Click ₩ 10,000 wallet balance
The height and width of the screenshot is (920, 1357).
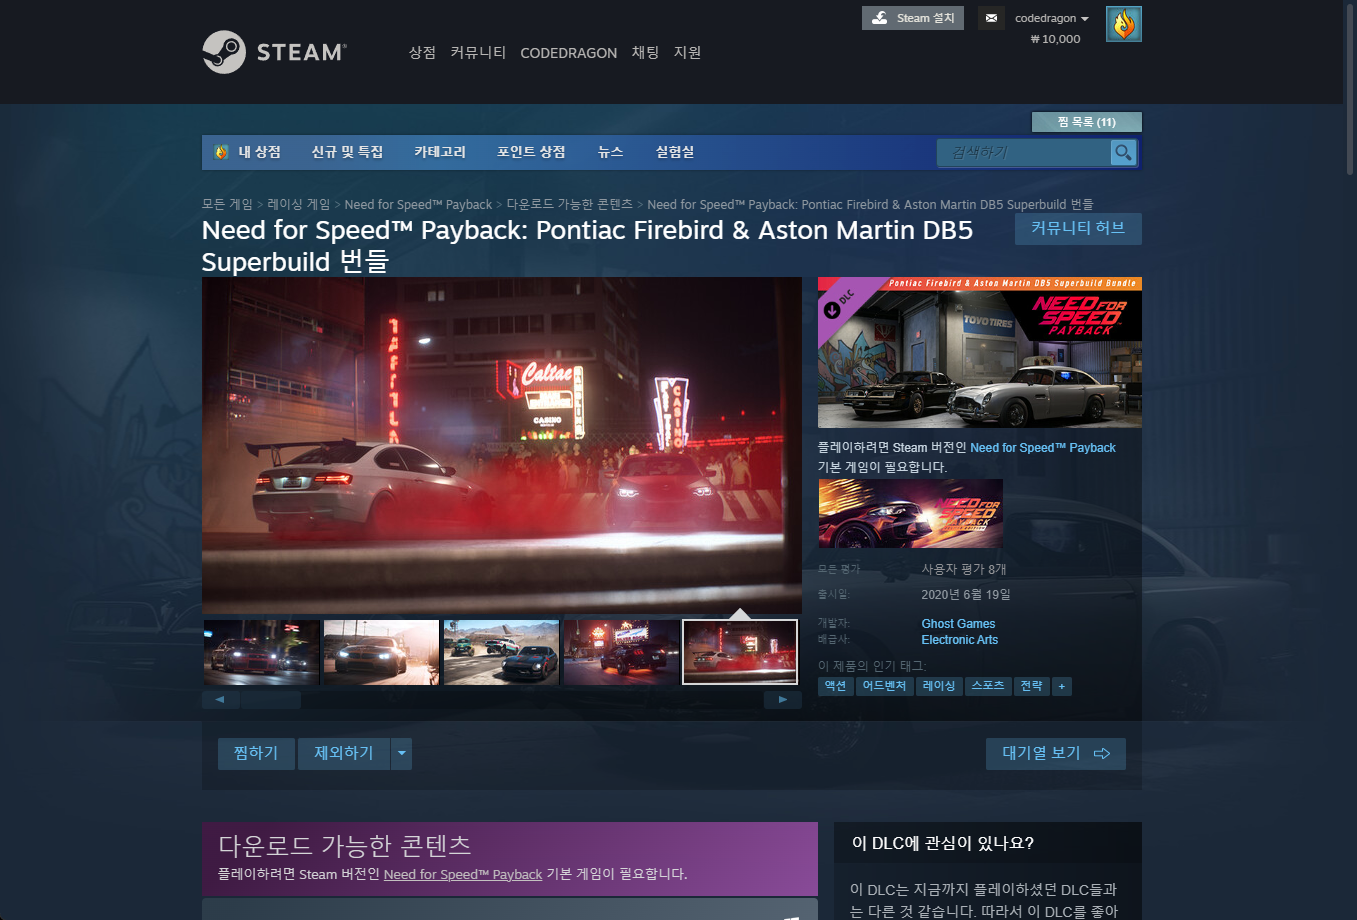1056,39
